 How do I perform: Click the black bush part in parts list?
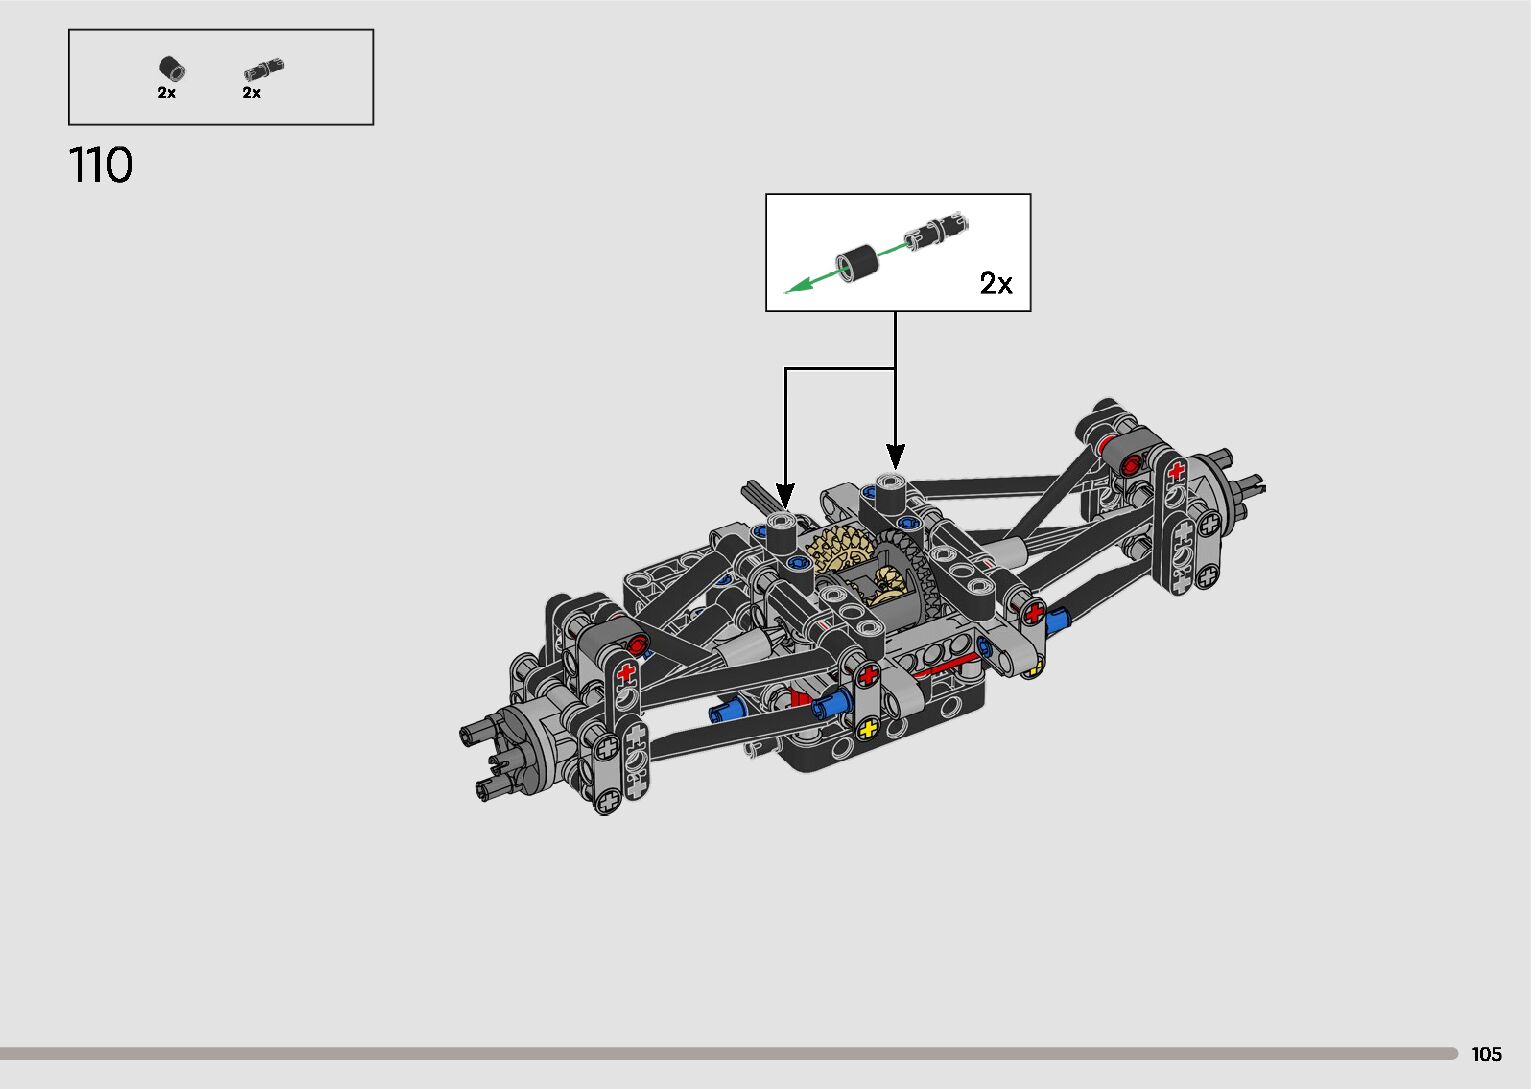click(x=172, y=68)
